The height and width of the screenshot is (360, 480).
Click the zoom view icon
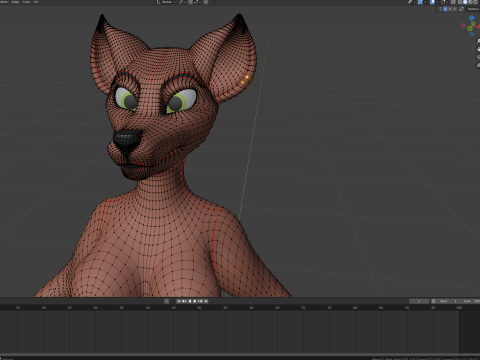(x=478, y=41)
